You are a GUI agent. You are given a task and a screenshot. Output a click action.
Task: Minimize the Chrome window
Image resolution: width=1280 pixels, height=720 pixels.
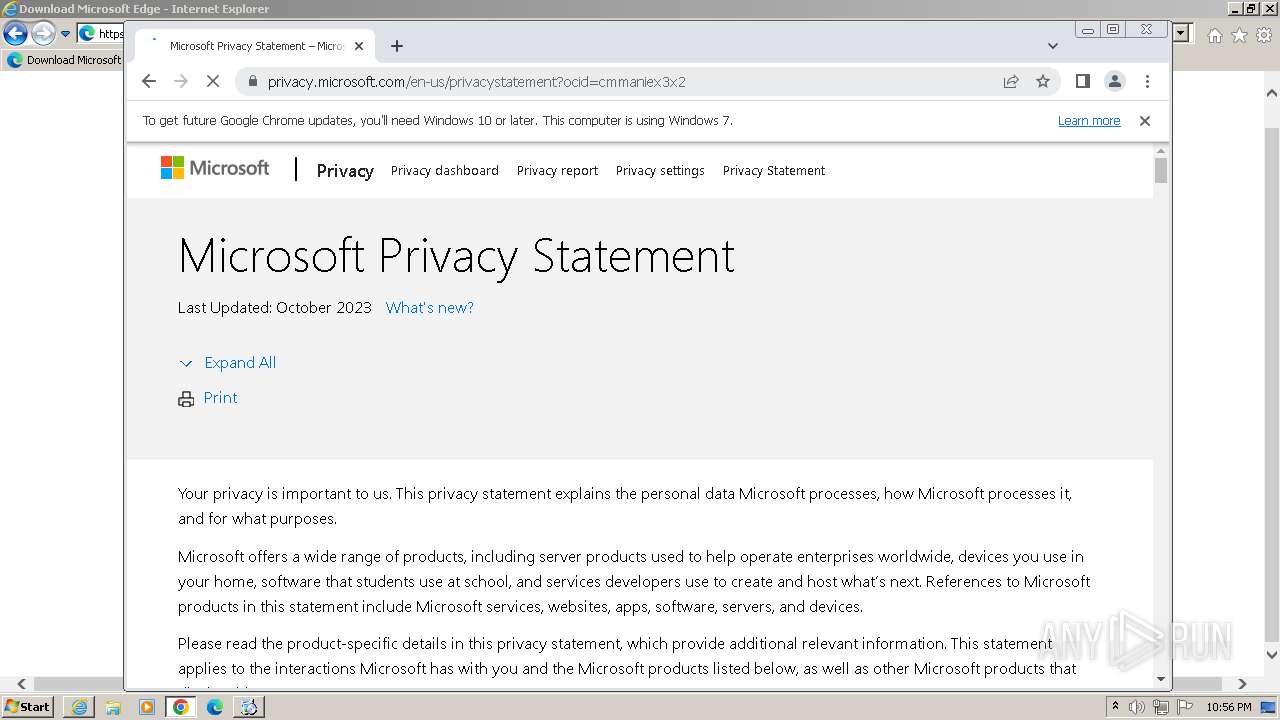pyautogui.click(x=1088, y=30)
